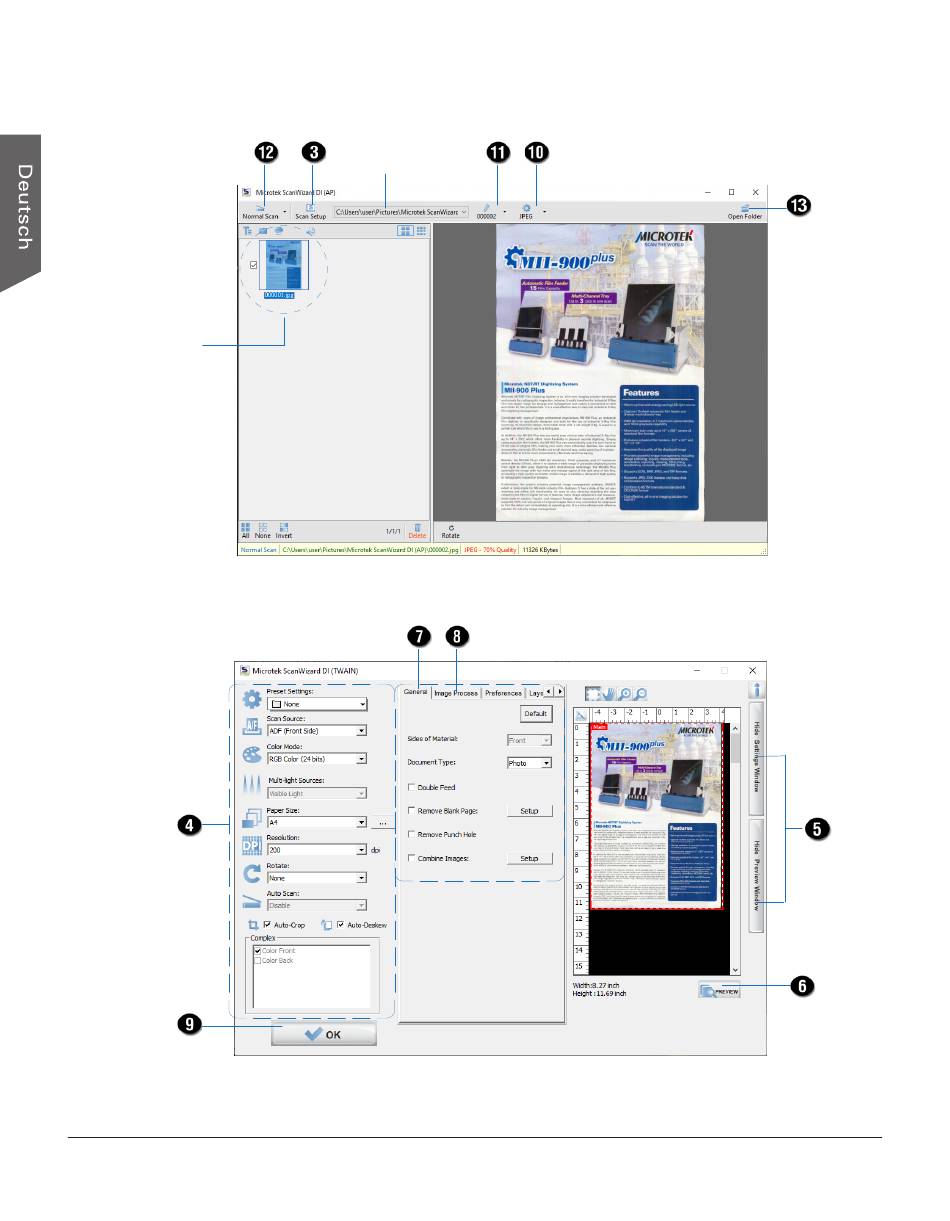Select the scan frame tool in TWAIN preview
The width and height of the screenshot is (950, 1221).
point(593,693)
